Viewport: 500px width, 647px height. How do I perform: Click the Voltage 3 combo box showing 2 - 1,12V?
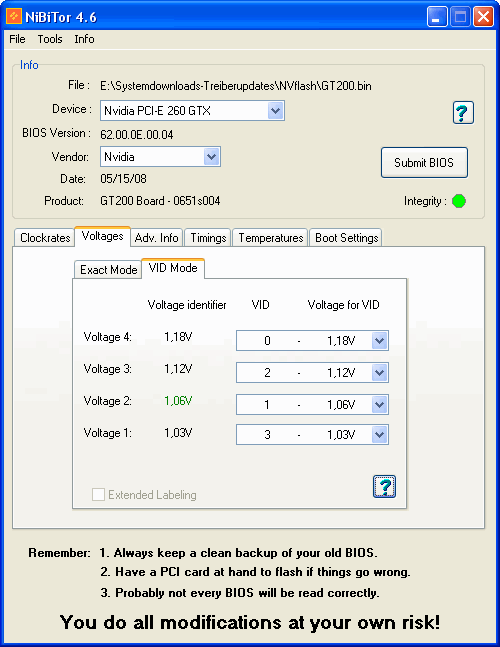click(312, 373)
